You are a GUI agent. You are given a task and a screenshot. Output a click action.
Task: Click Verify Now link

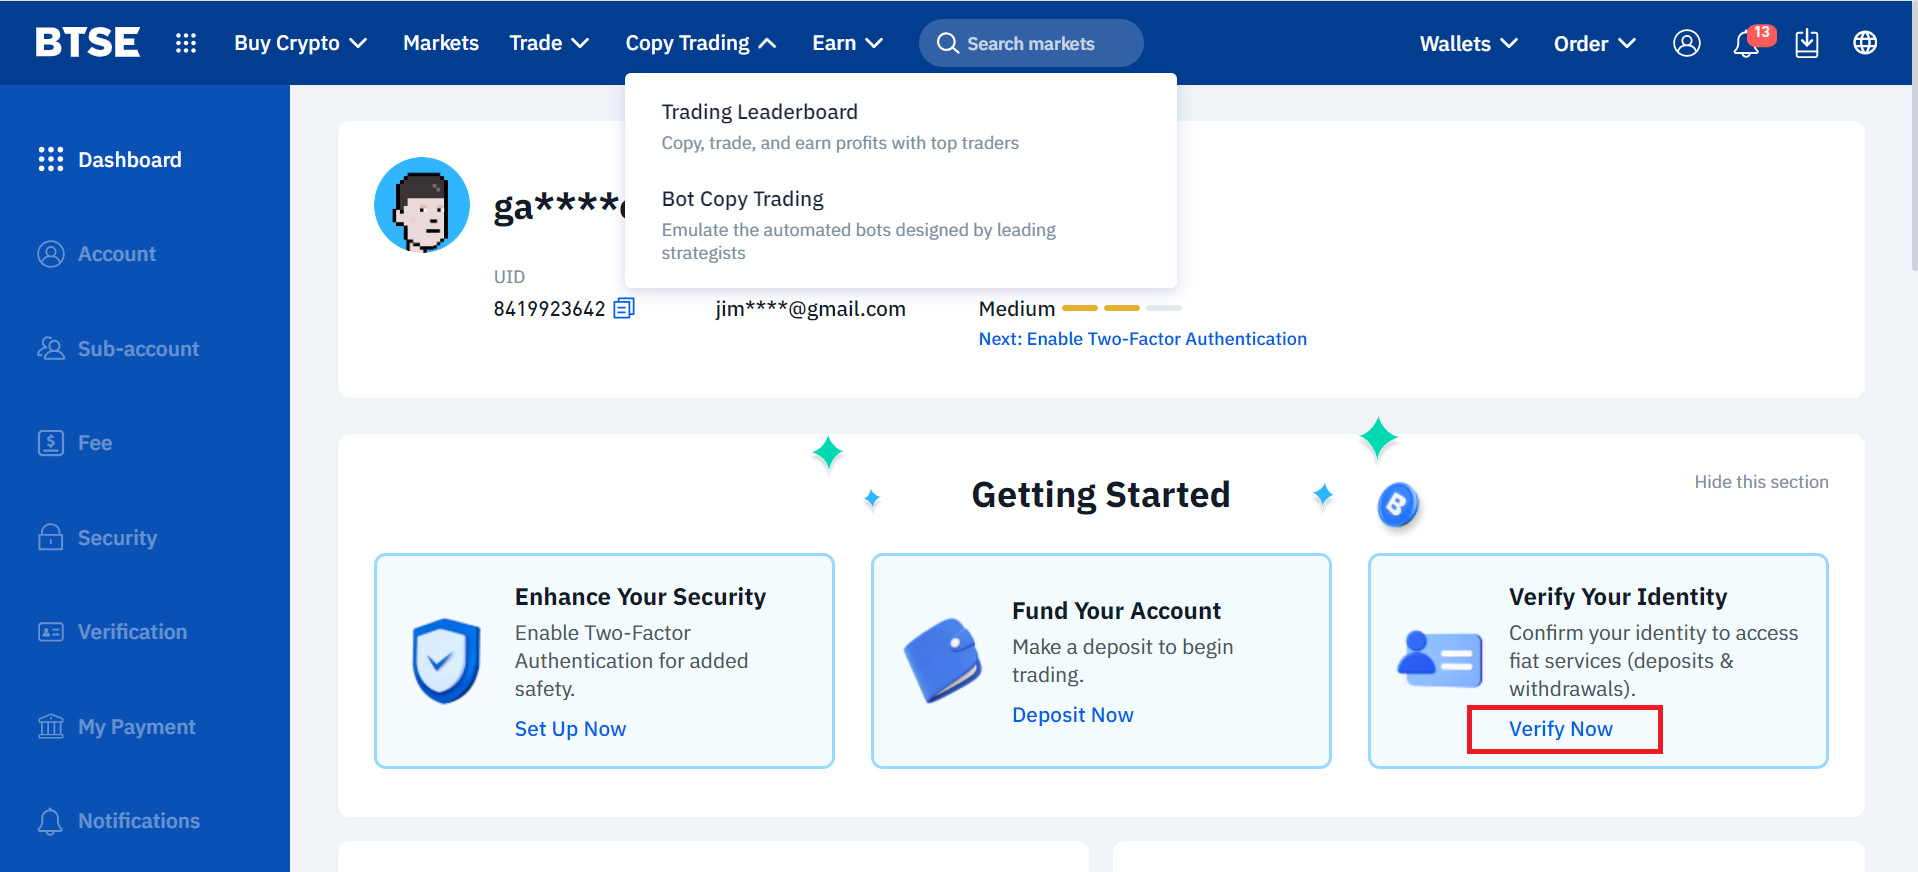click(x=1560, y=729)
